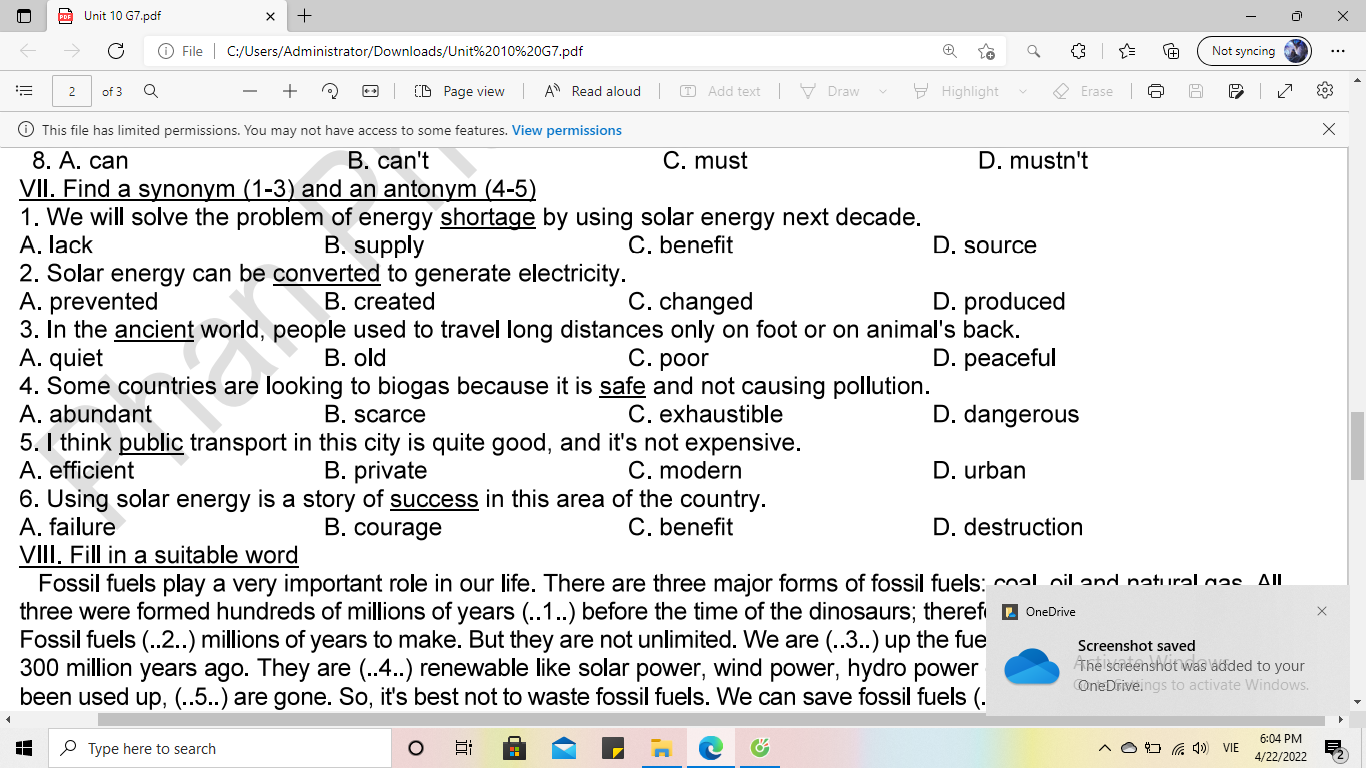Viewport: 1366px width, 768px height.
Task: Open the Action Center notifications
Action: pyautogui.click(x=1334, y=748)
